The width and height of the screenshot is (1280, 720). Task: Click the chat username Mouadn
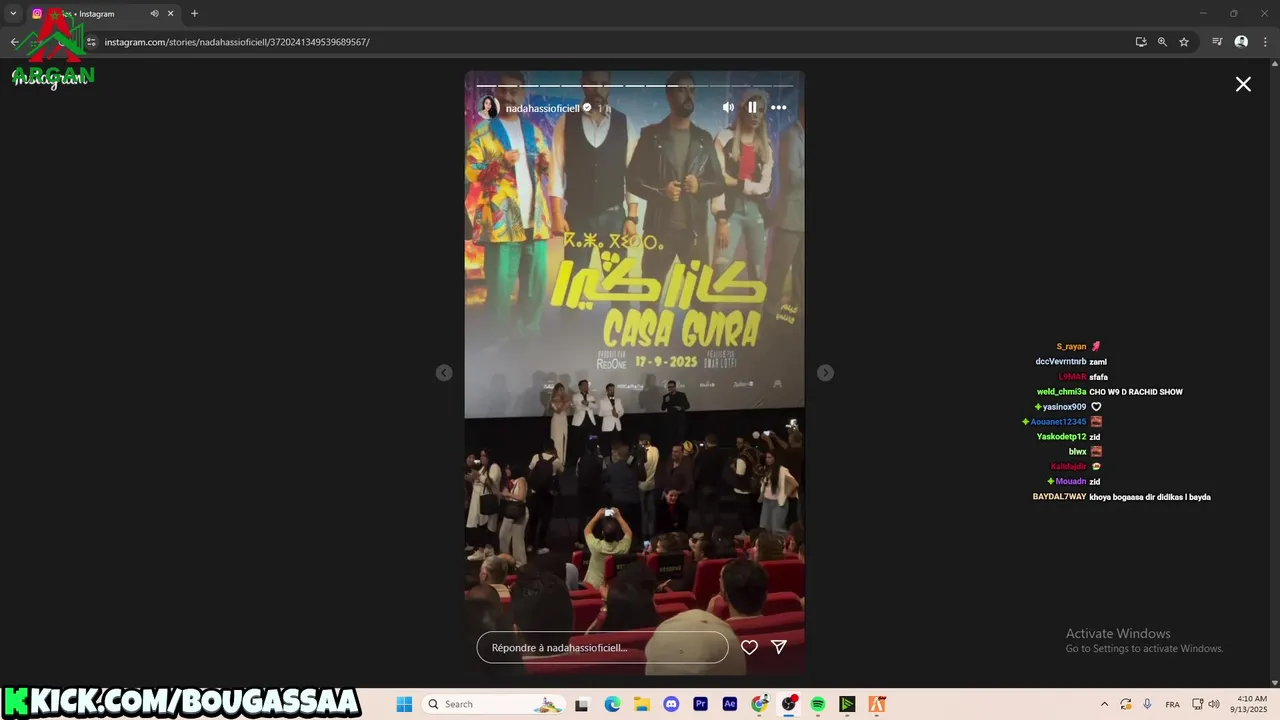(1071, 482)
